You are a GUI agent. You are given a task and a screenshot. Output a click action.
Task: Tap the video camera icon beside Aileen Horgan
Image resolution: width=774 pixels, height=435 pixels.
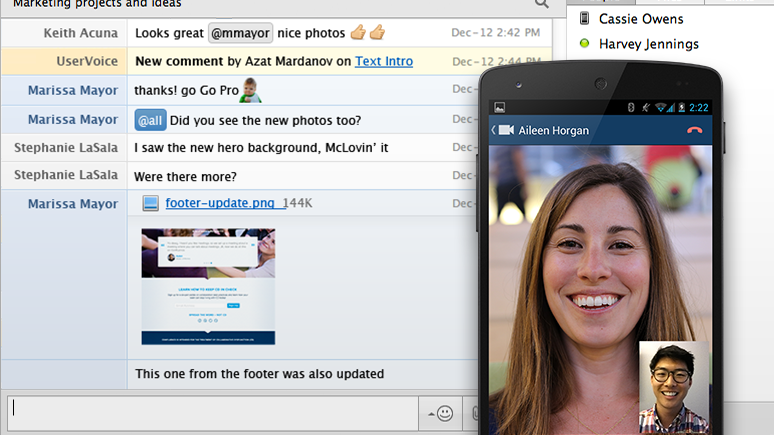pyautogui.click(x=506, y=130)
